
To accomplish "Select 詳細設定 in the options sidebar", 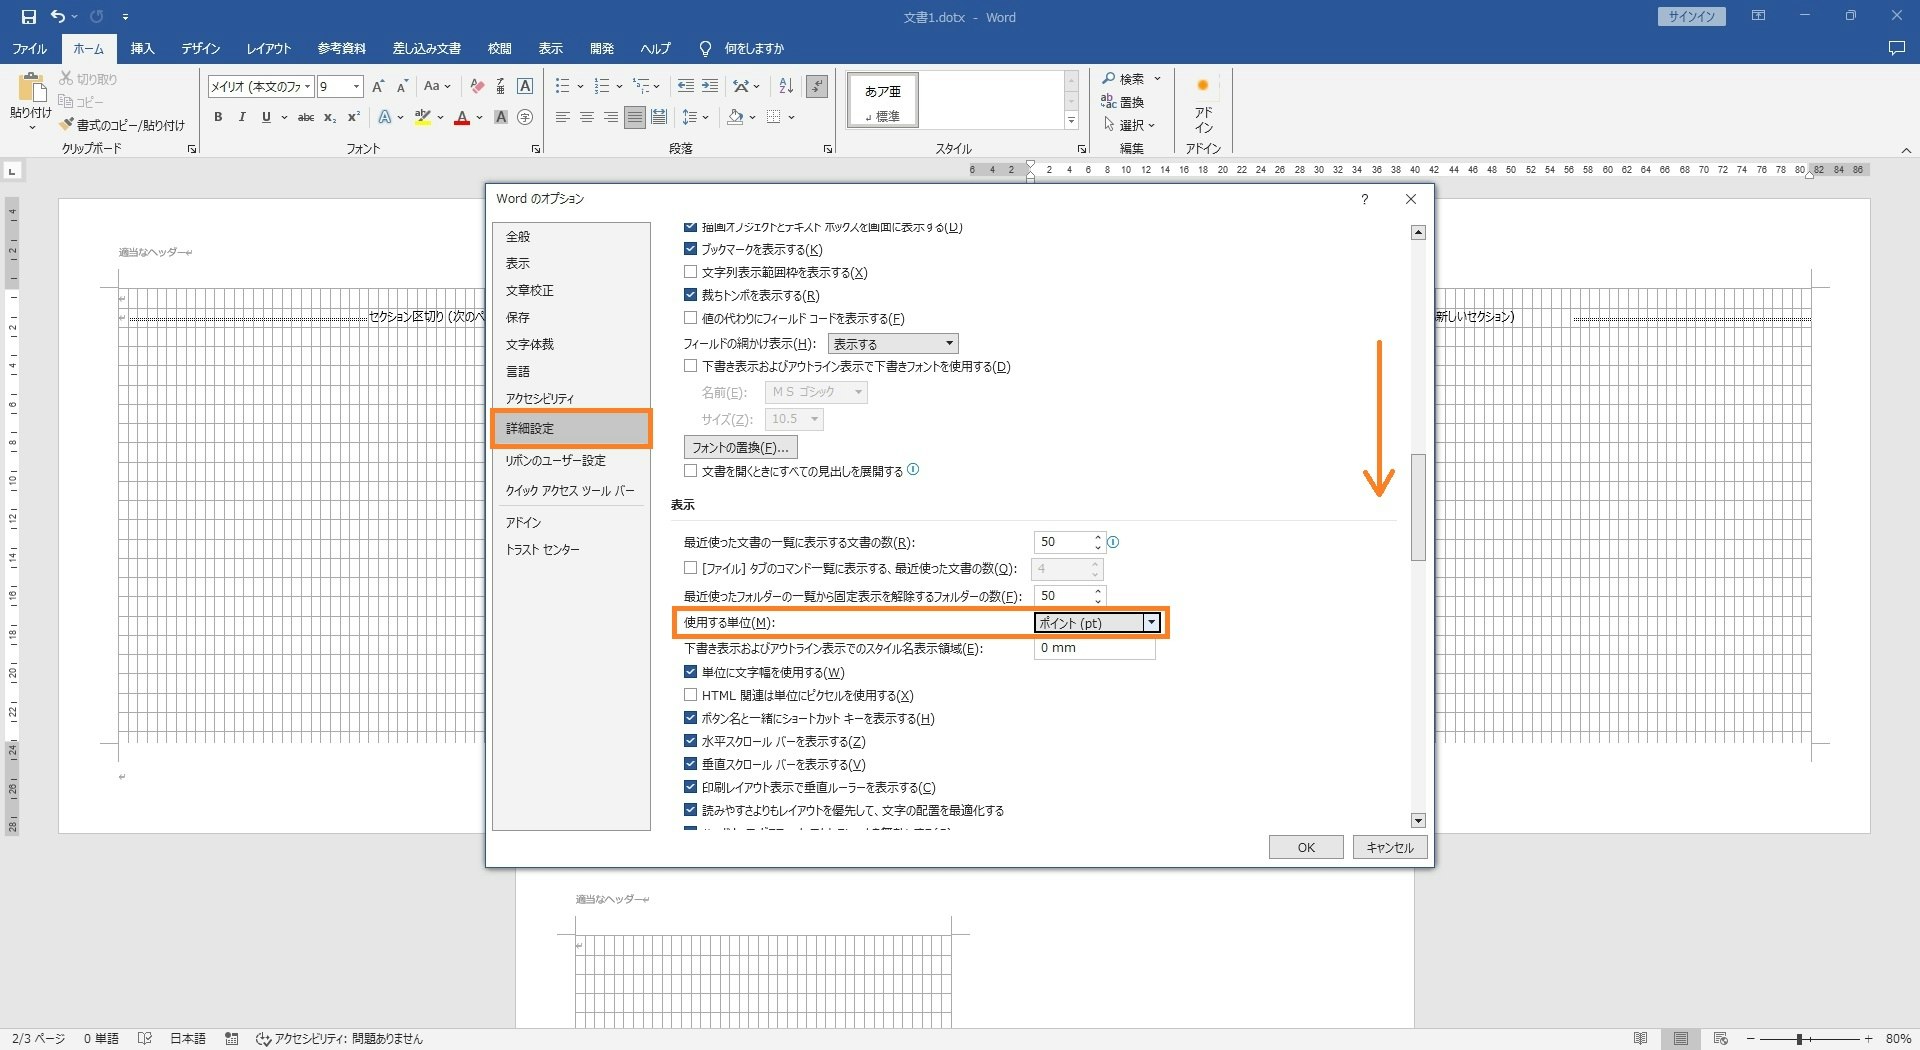I will 571,428.
